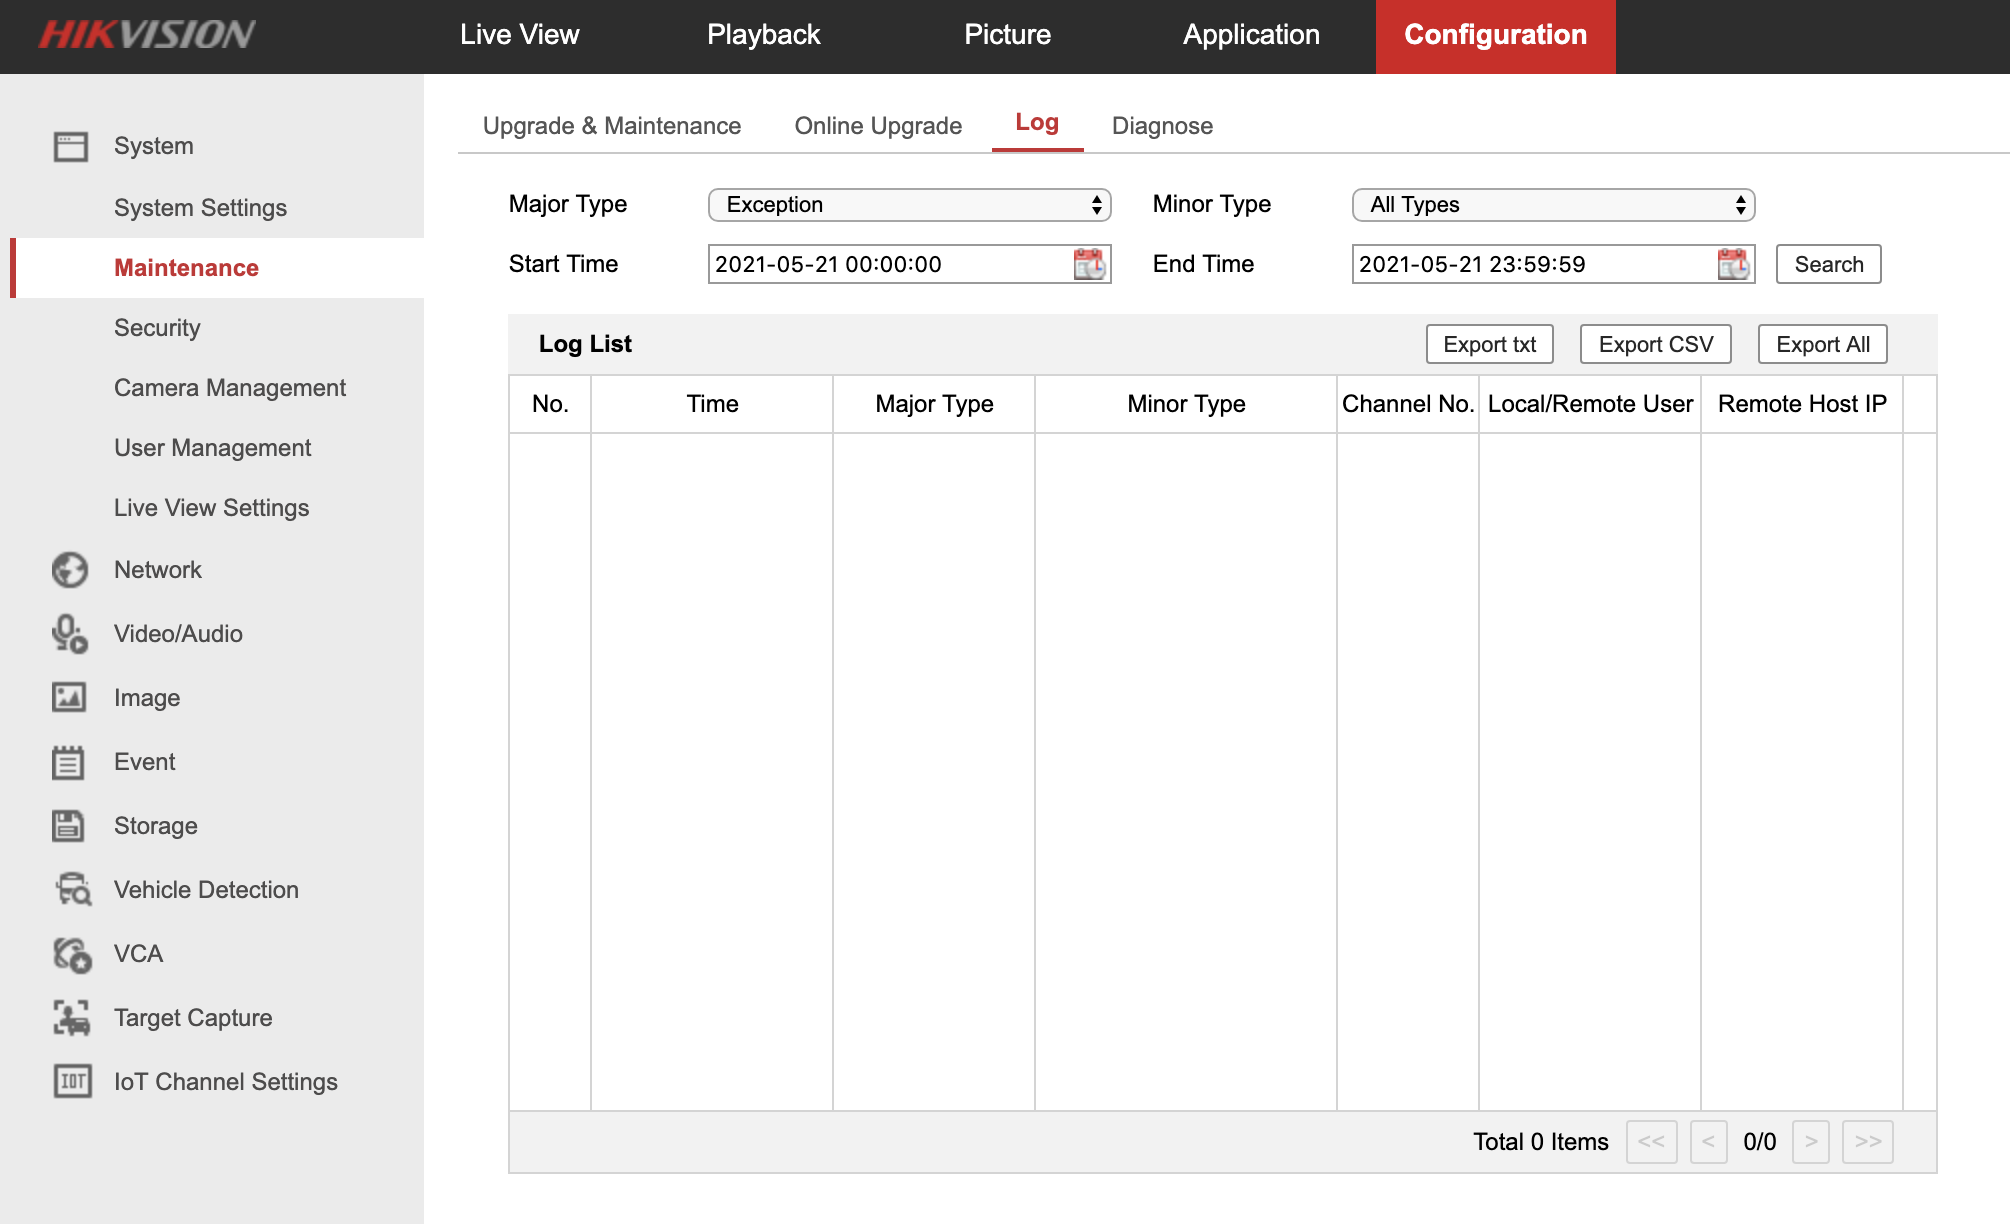
Task: Click the VCA icon in sidebar
Action: coord(70,954)
